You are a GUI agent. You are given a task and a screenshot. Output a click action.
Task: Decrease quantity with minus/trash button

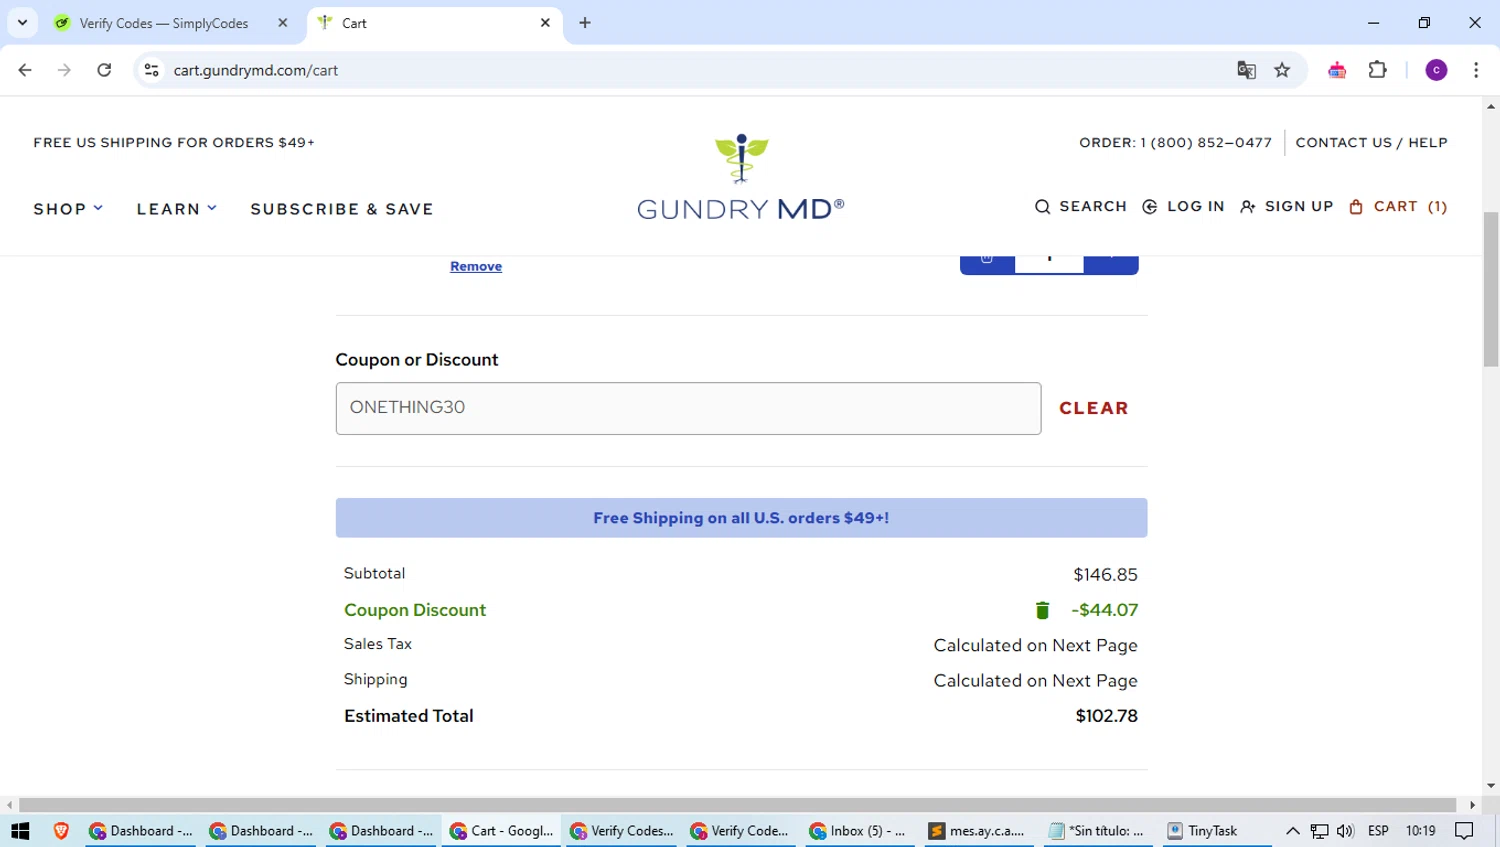pos(987,262)
